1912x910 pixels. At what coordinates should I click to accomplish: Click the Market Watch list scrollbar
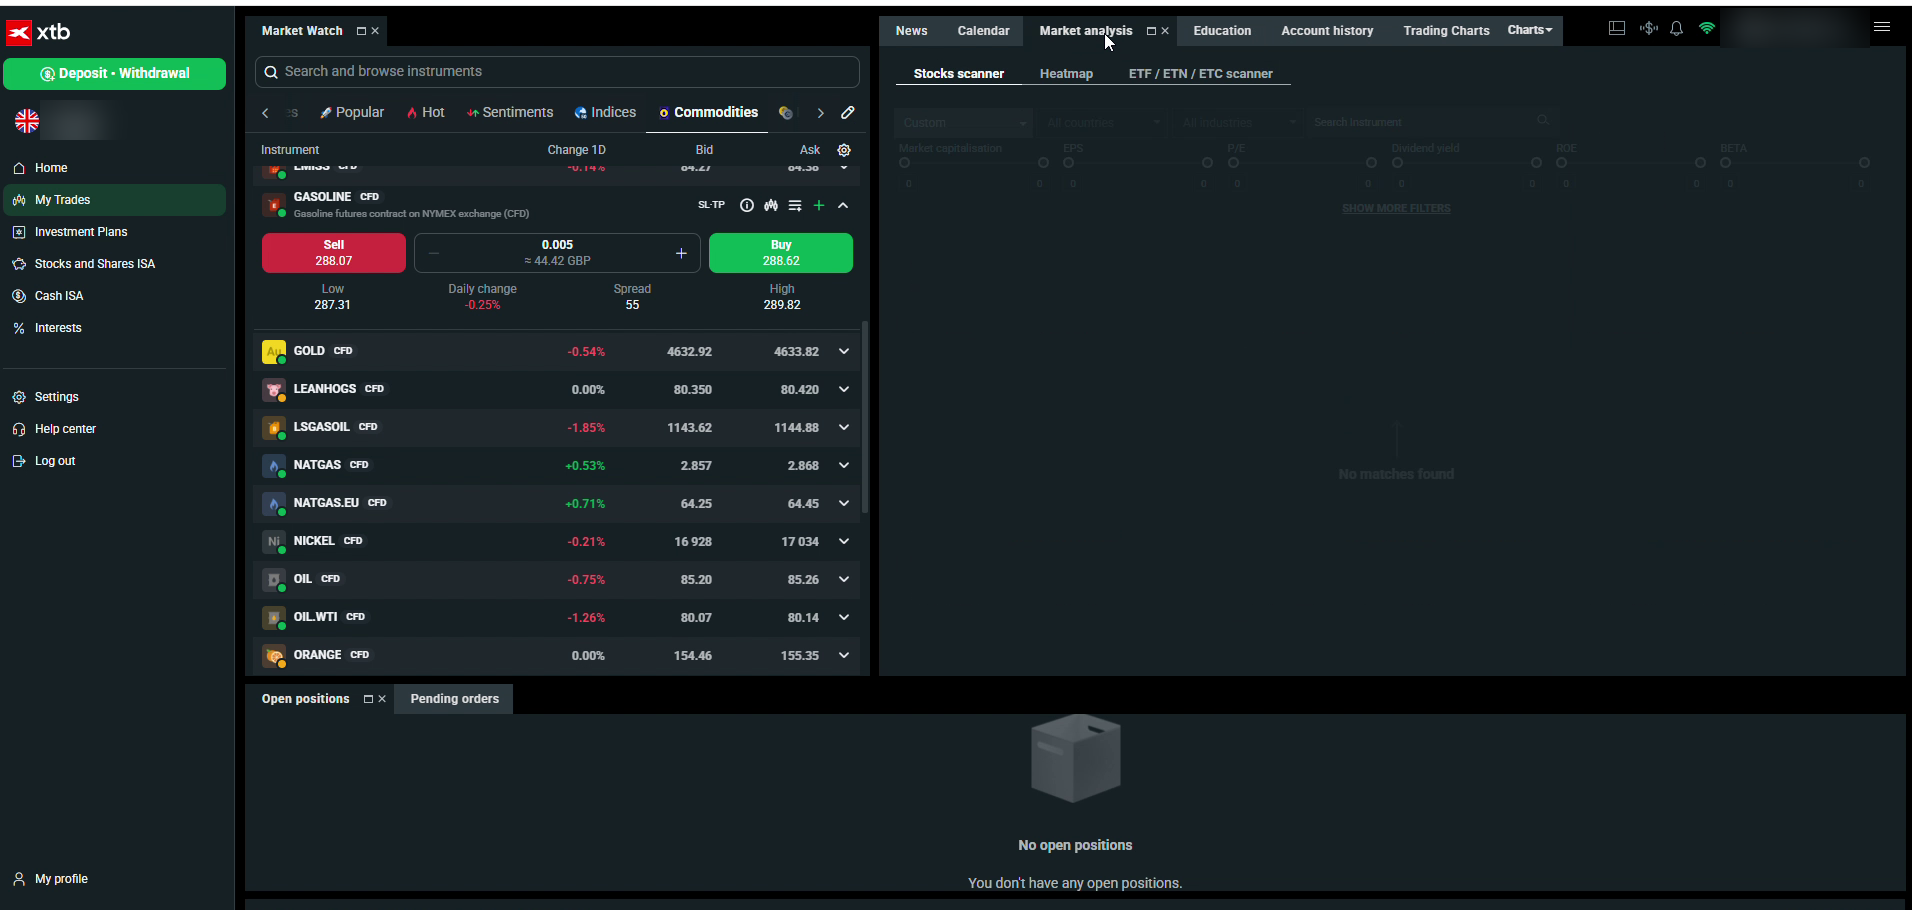click(865, 417)
